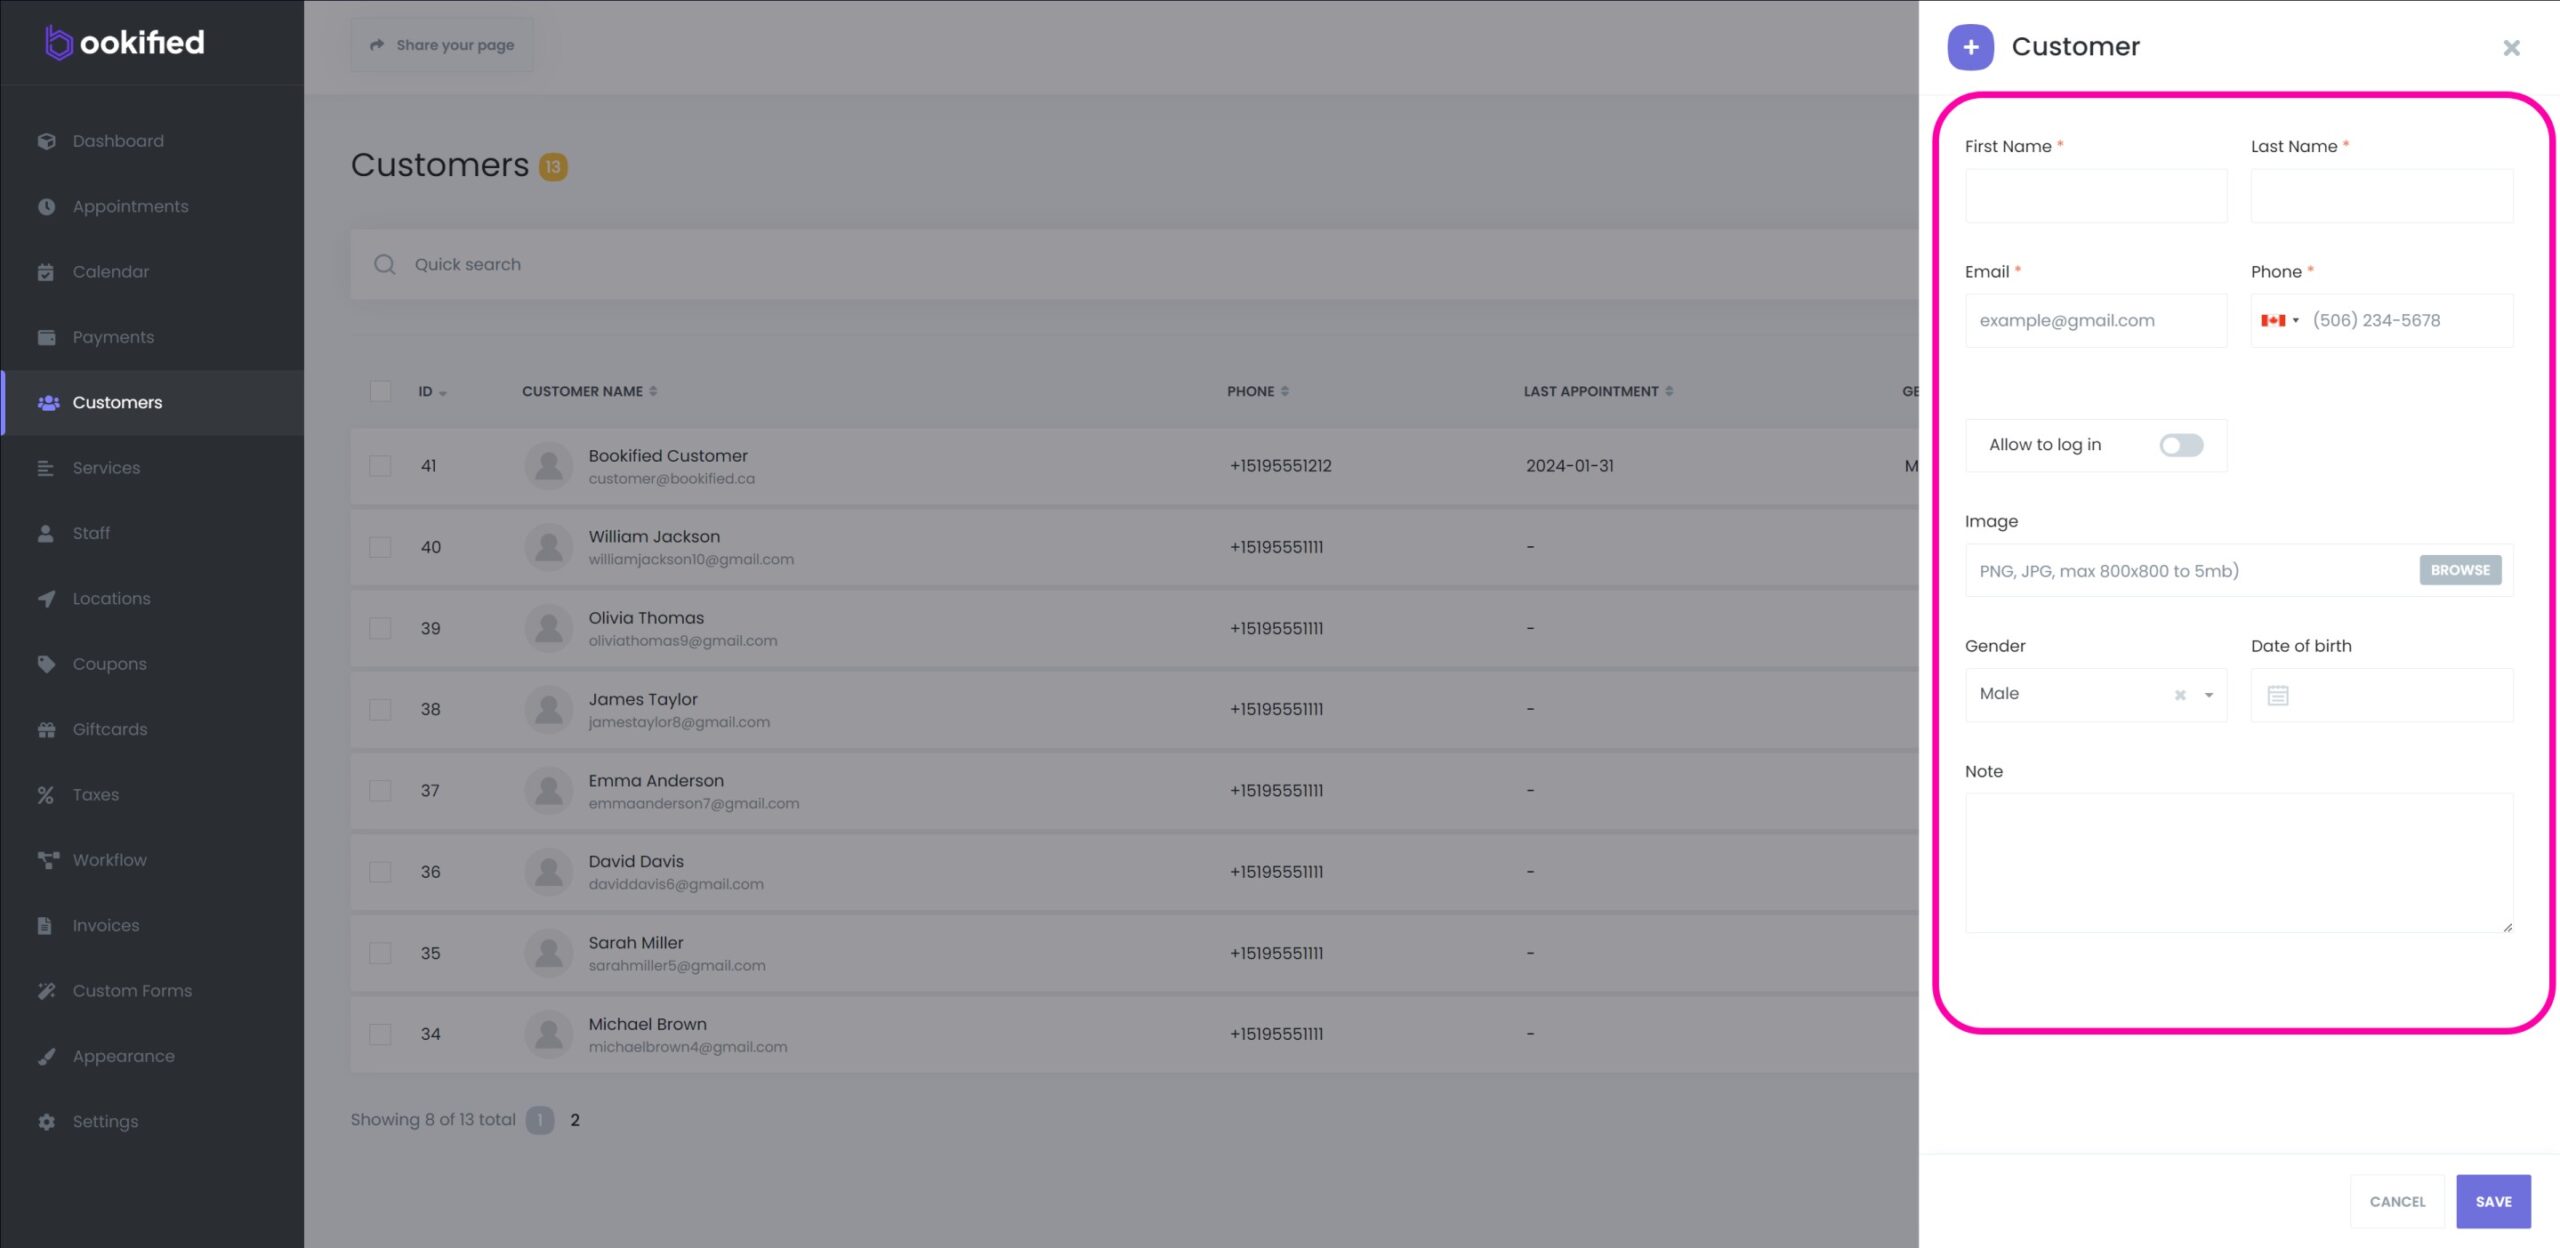Open the Settings gear icon
Image resolution: width=2560 pixels, height=1248 pixels.
point(46,1122)
